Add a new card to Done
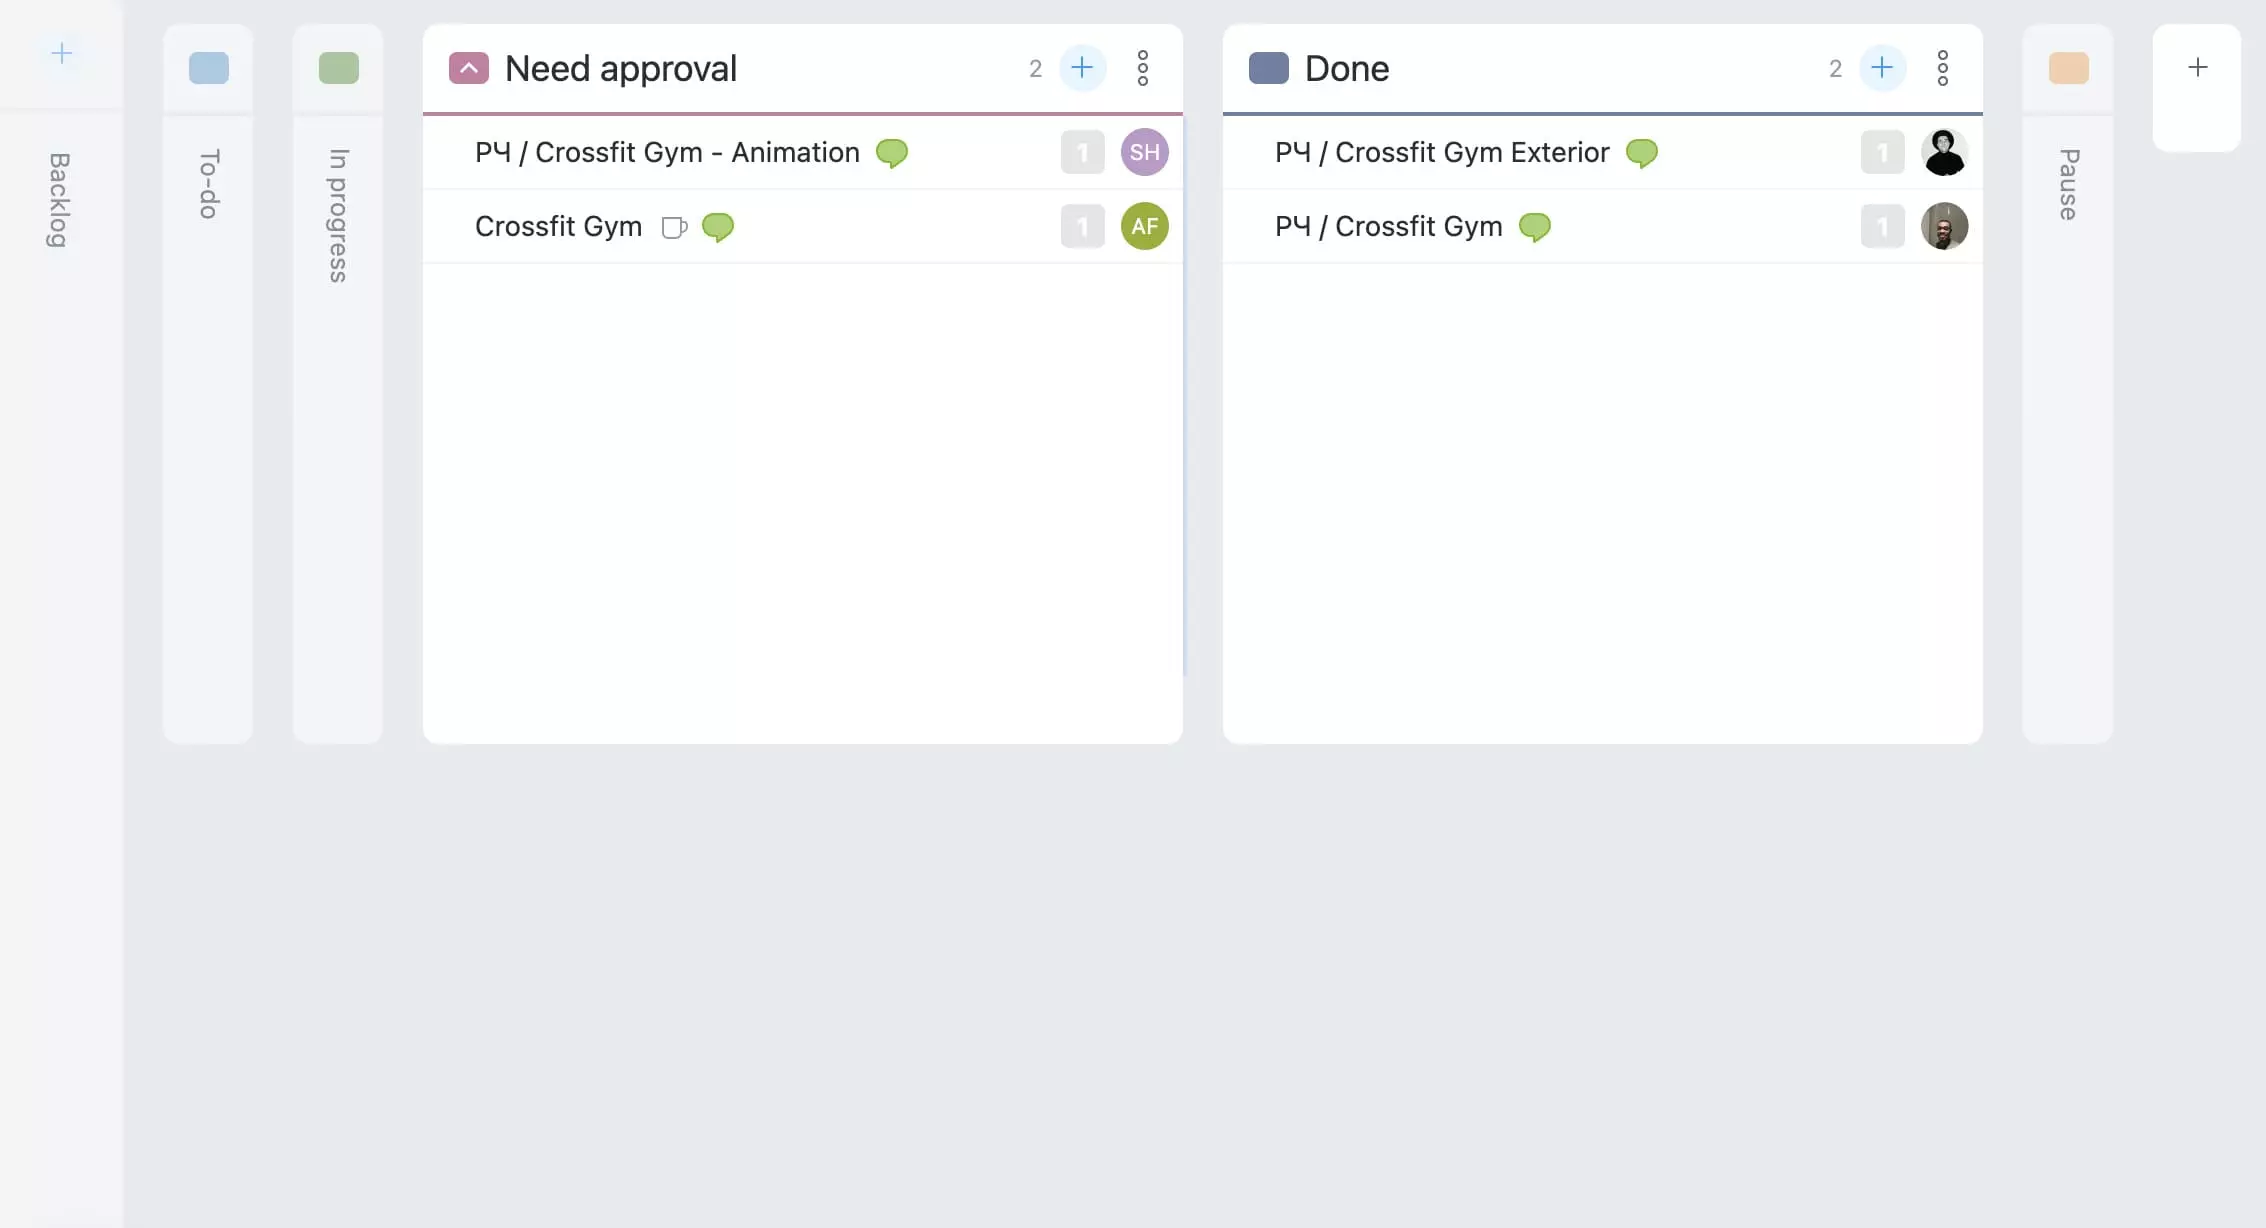The height and width of the screenshot is (1228, 2266). (1882, 67)
